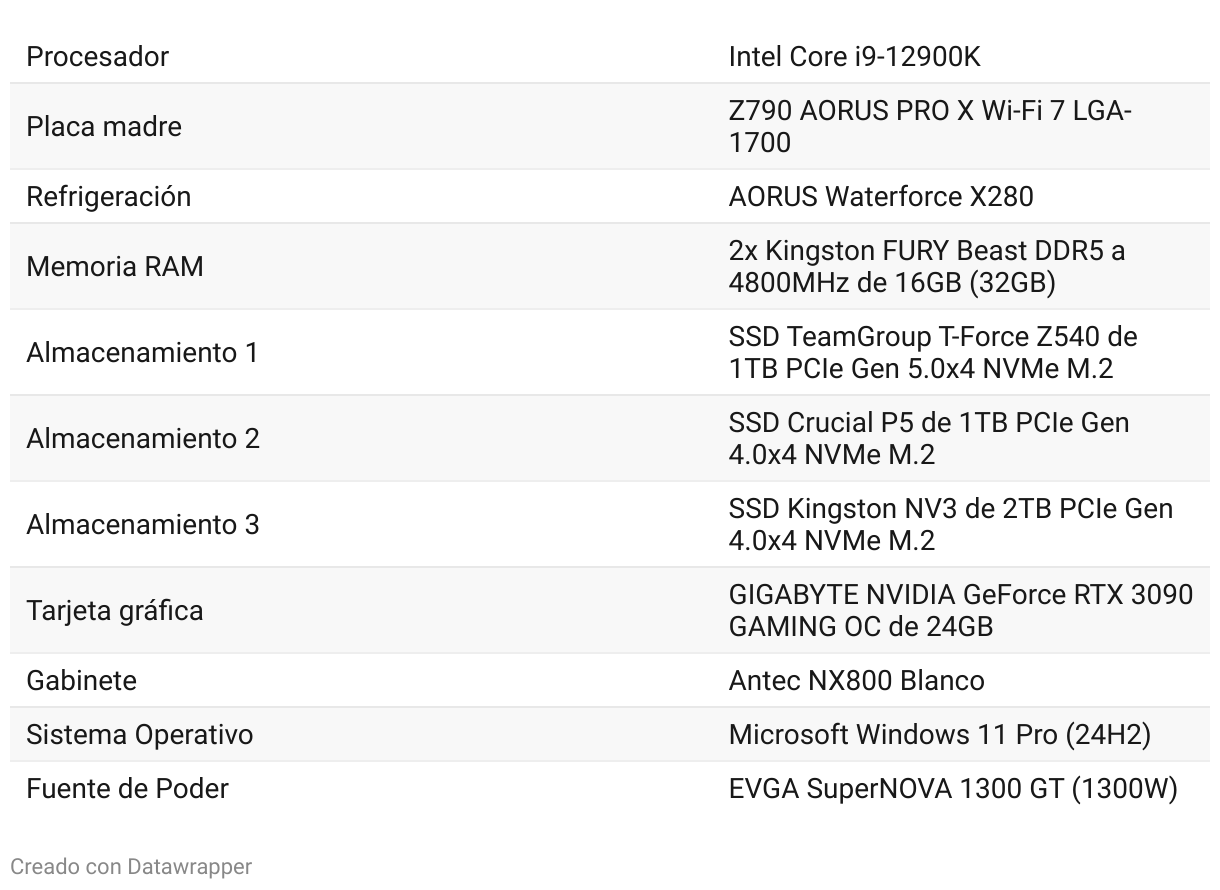
Task: Select the GeForce RTX 3090 GAMING OC cell
Action: point(960,611)
